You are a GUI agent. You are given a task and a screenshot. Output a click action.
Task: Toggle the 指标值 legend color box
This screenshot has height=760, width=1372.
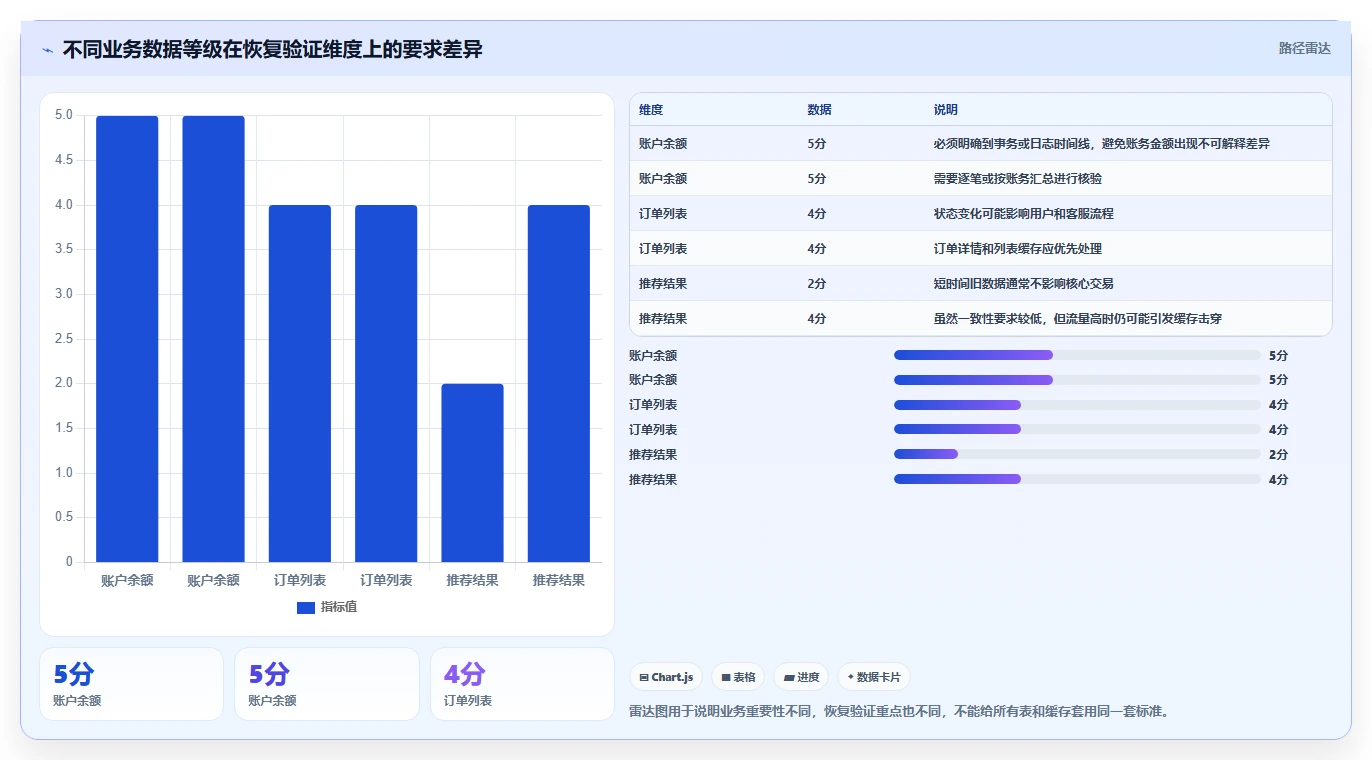[306, 608]
